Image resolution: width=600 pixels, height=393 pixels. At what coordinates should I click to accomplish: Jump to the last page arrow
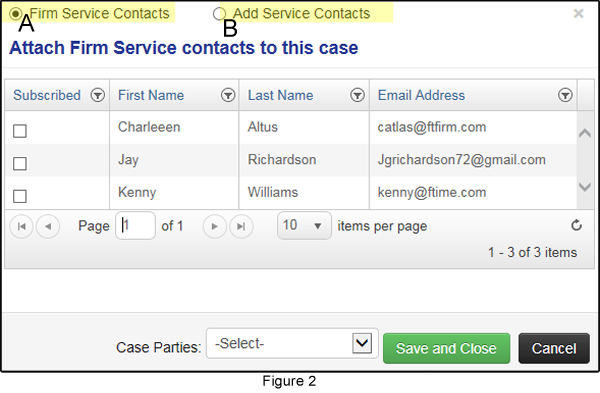[241, 226]
